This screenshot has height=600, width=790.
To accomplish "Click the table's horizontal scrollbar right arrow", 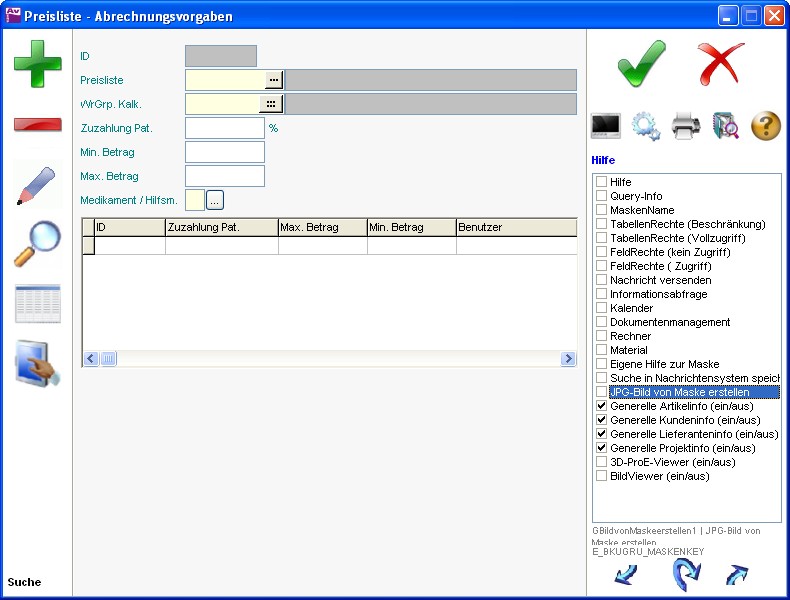I will (568, 359).
